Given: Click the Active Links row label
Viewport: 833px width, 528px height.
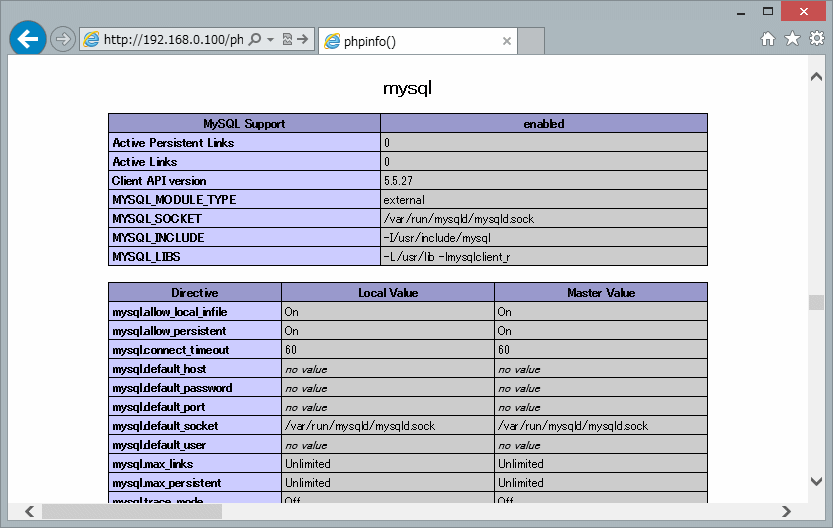Looking at the screenshot, I should [144, 162].
